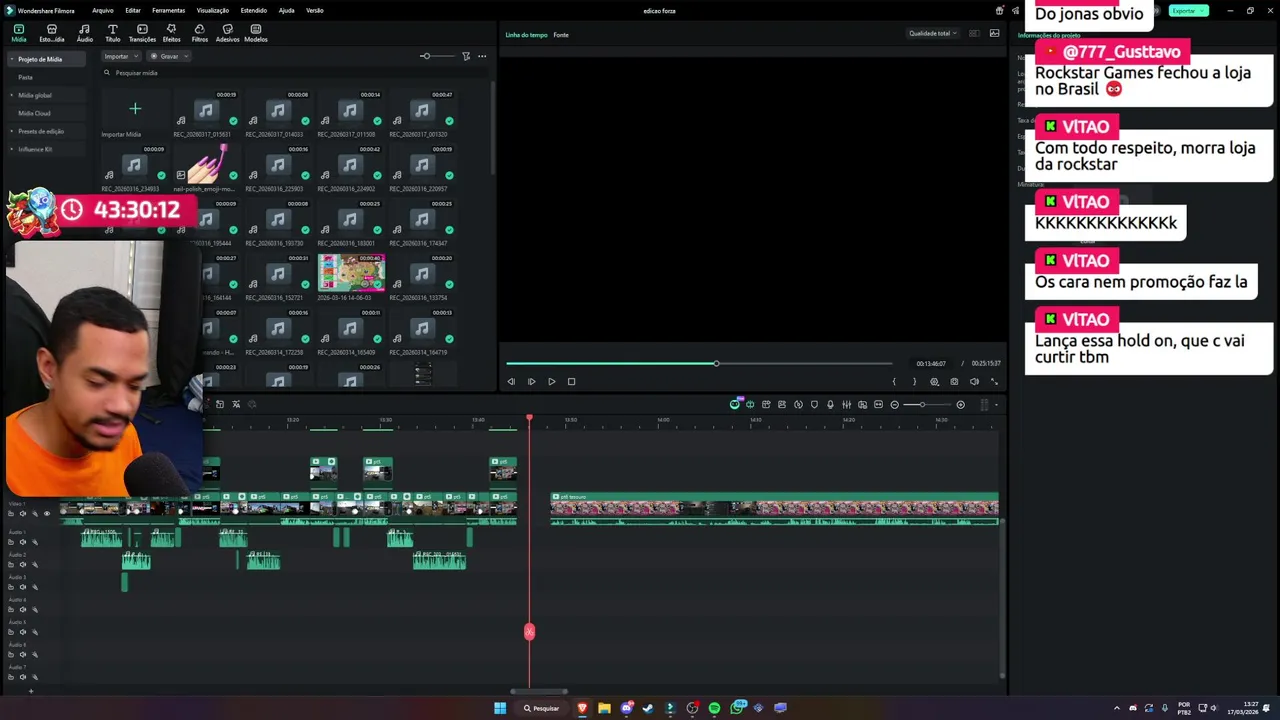Expand the Influence Kit tree item
The width and height of the screenshot is (1280, 720).
(11, 149)
